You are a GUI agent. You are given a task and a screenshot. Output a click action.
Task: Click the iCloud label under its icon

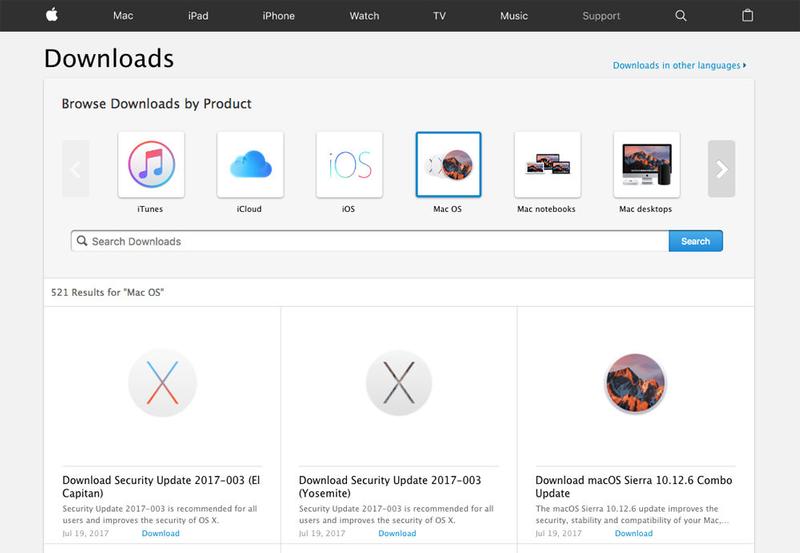pyautogui.click(x=249, y=209)
